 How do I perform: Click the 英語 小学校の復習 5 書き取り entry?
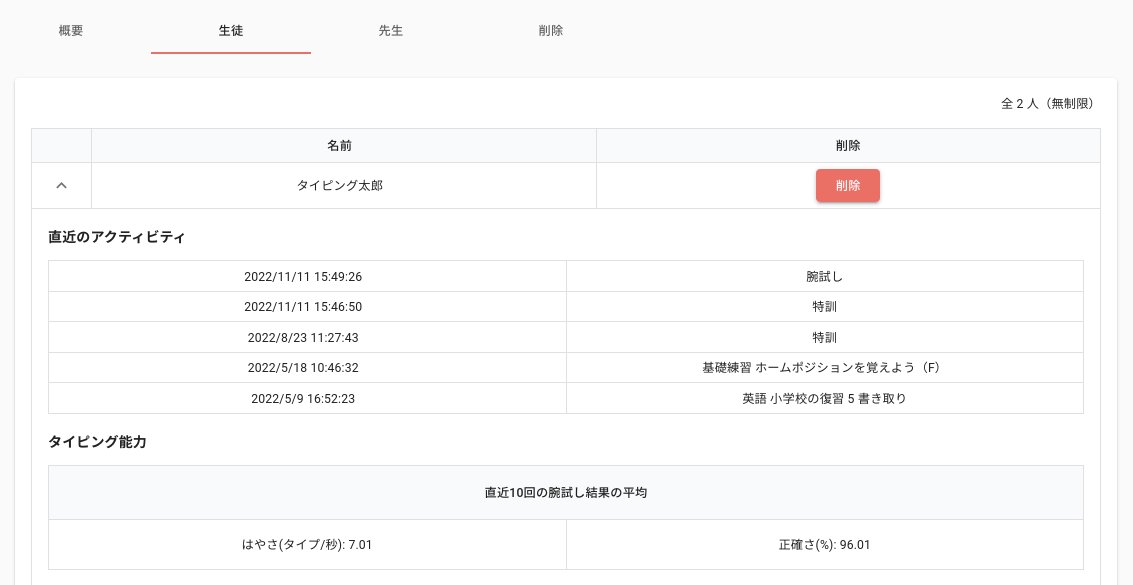[824, 398]
